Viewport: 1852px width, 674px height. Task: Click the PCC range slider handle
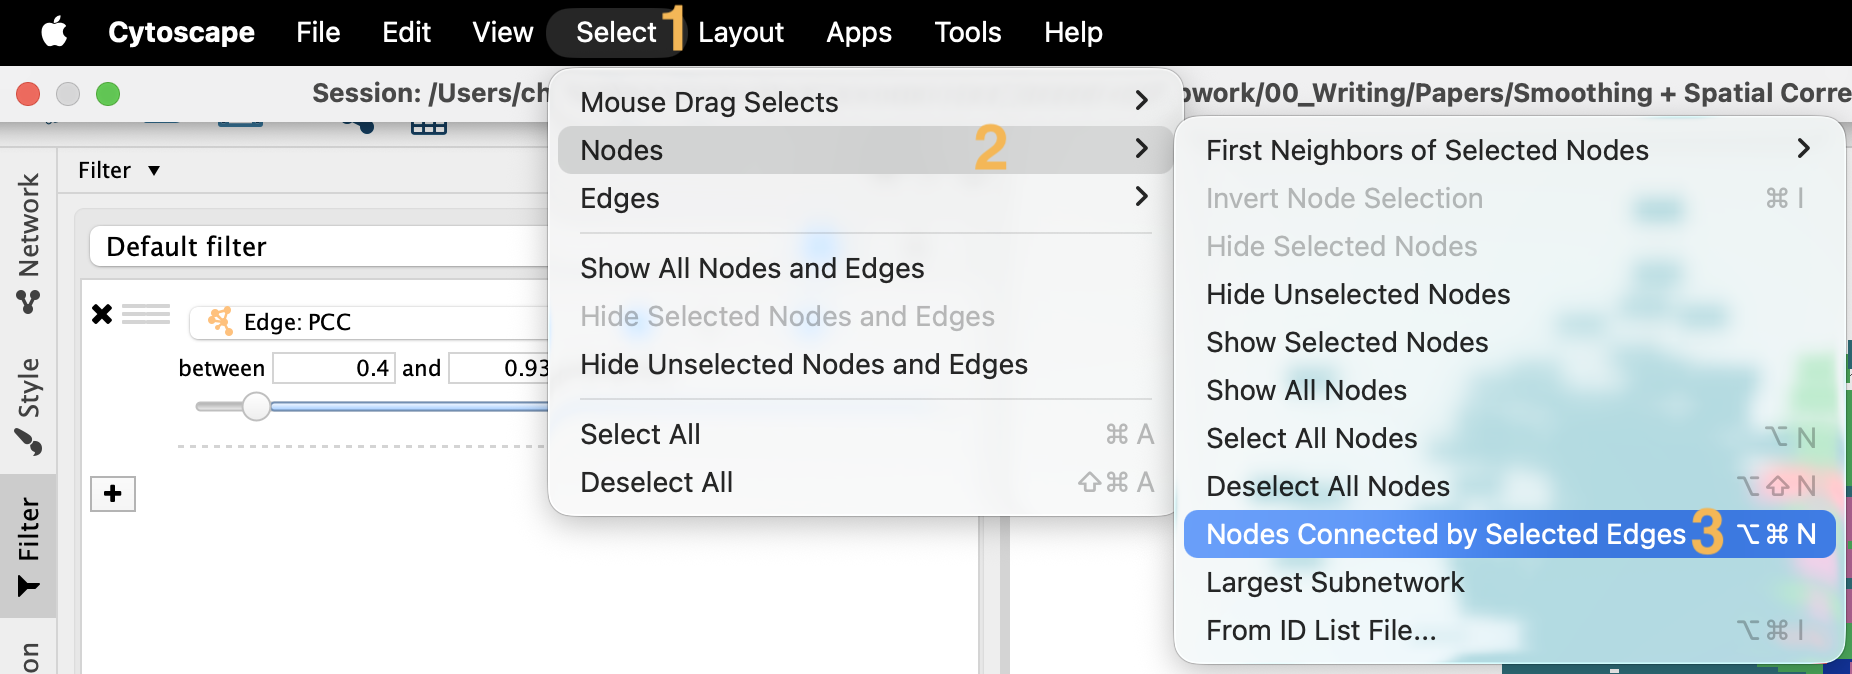click(256, 406)
